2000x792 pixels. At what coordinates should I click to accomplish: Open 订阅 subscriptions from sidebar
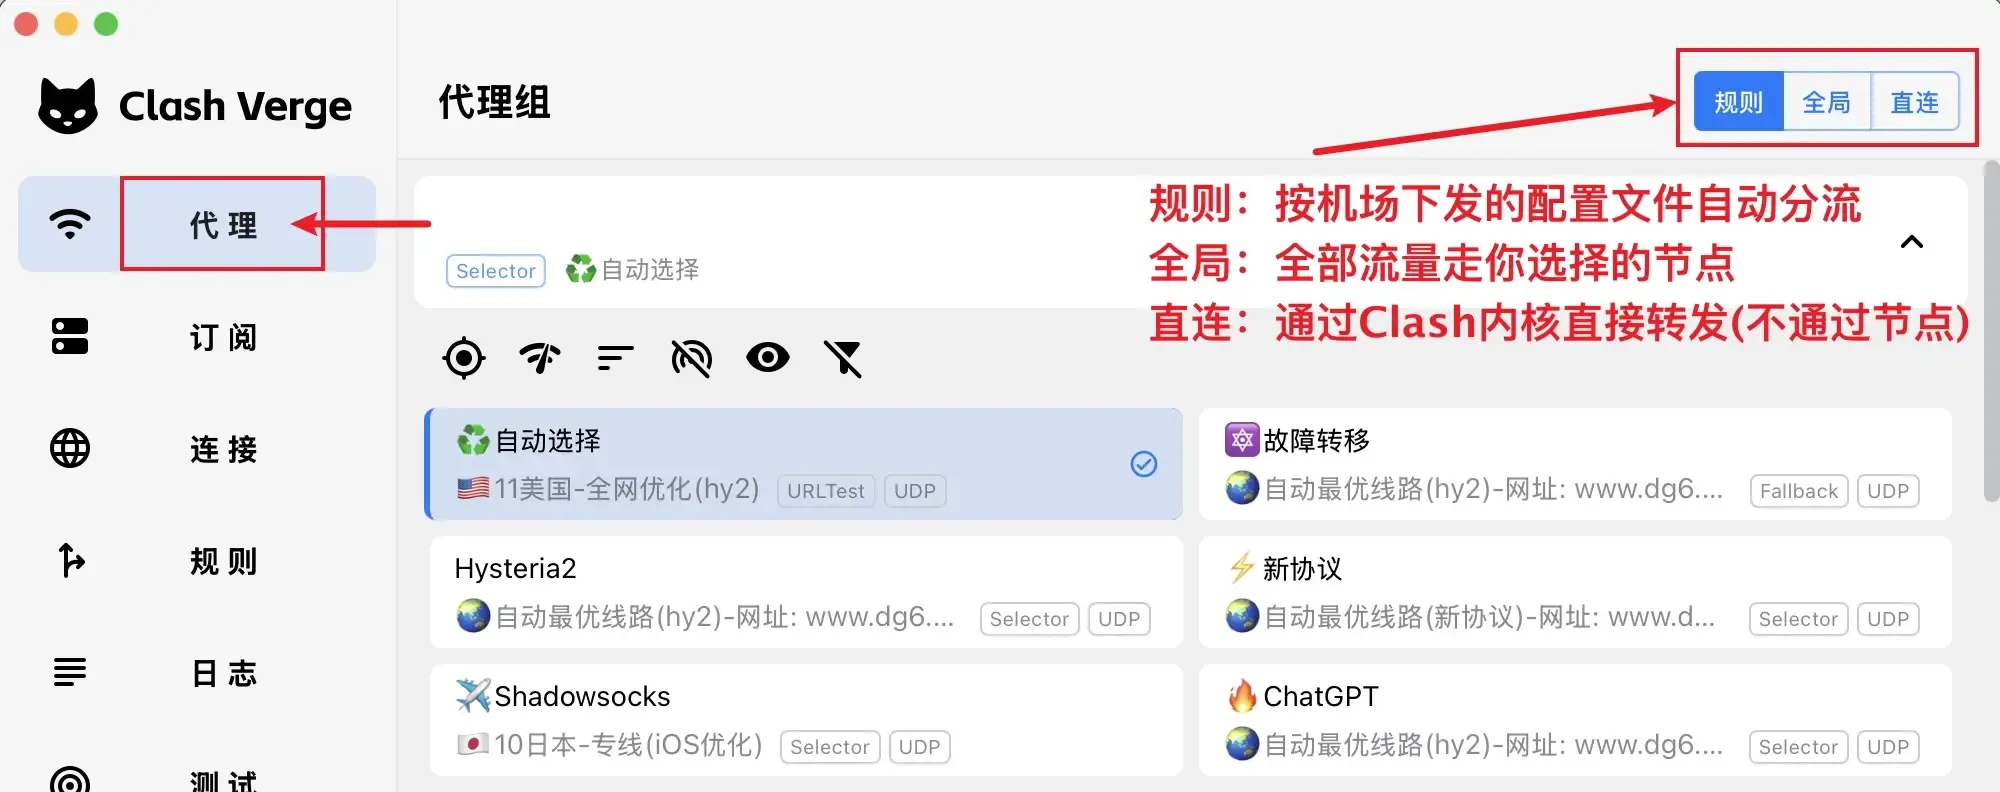[197, 337]
